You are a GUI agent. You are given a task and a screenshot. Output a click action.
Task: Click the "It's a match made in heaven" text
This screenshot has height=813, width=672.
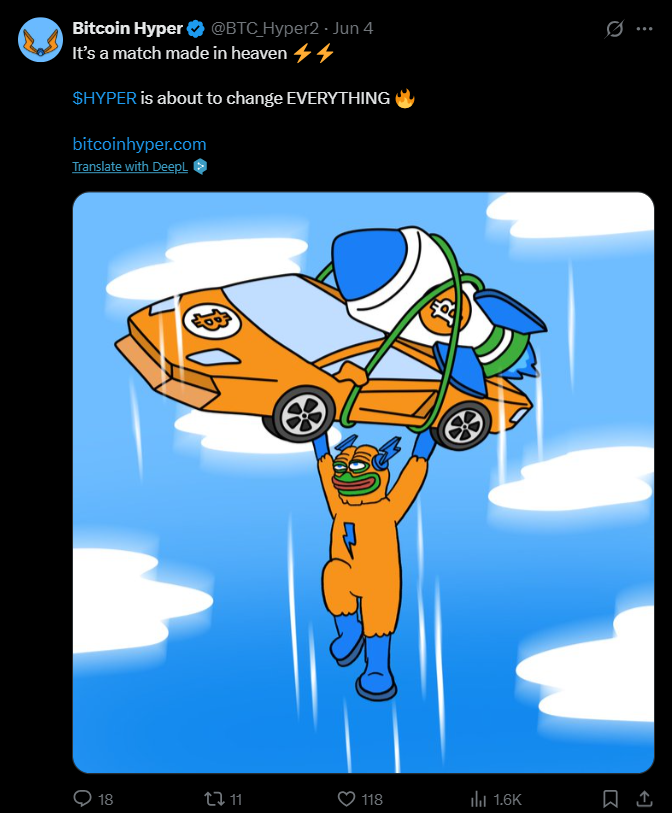(x=180, y=53)
